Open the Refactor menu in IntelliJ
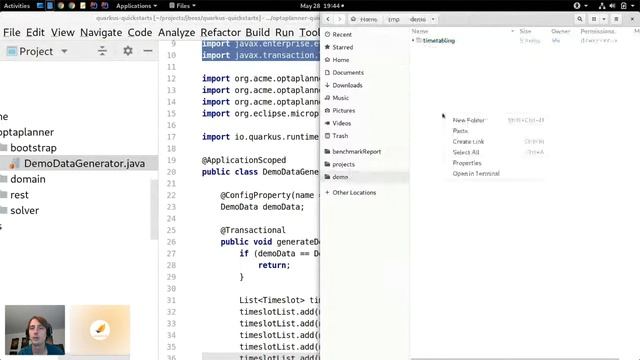 coord(220,32)
